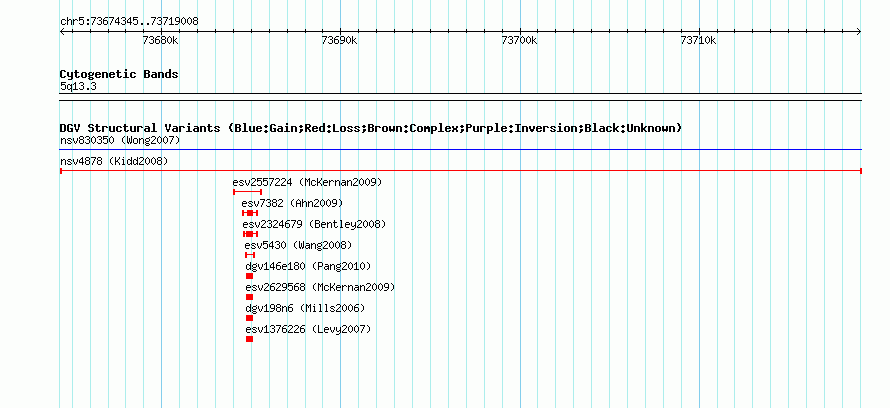This screenshot has width=890, height=408.
Task: Open dgv198n6 (Mills2006) variant label
Action: coord(305,309)
